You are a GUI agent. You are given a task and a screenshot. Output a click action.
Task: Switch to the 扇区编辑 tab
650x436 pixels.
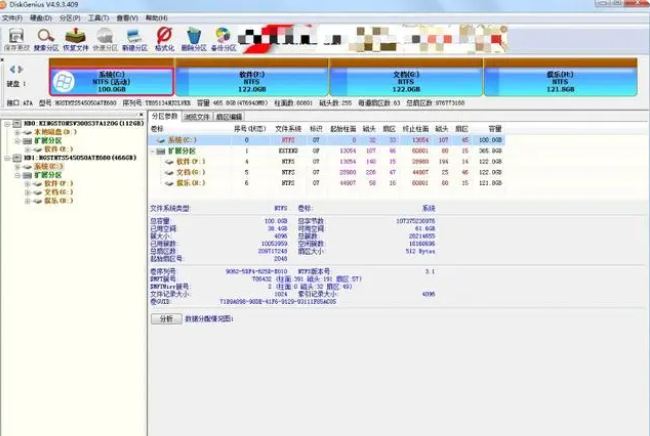click(229, 117)
